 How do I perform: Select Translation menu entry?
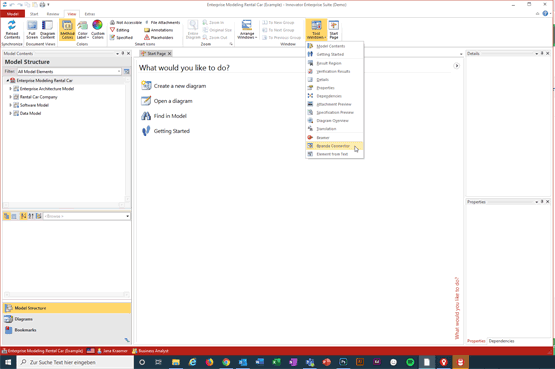tap(334, 129)
